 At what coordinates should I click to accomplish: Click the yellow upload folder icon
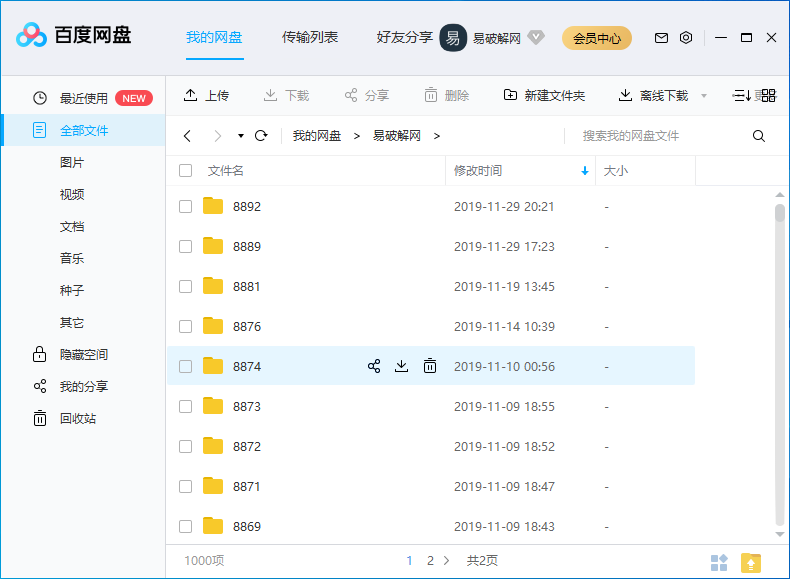click(x=751, y=562)
